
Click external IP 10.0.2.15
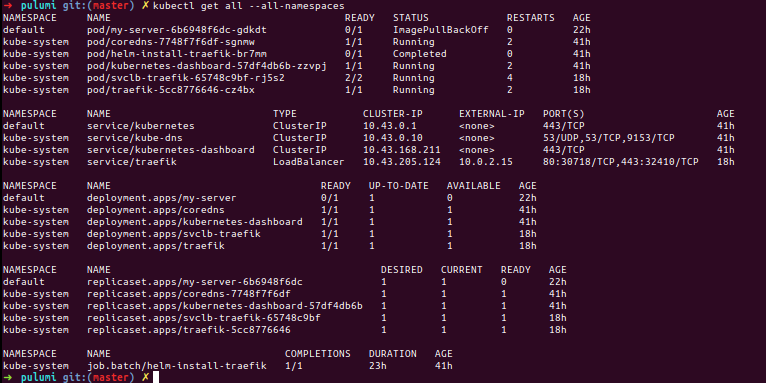click(x=486, y=162)
